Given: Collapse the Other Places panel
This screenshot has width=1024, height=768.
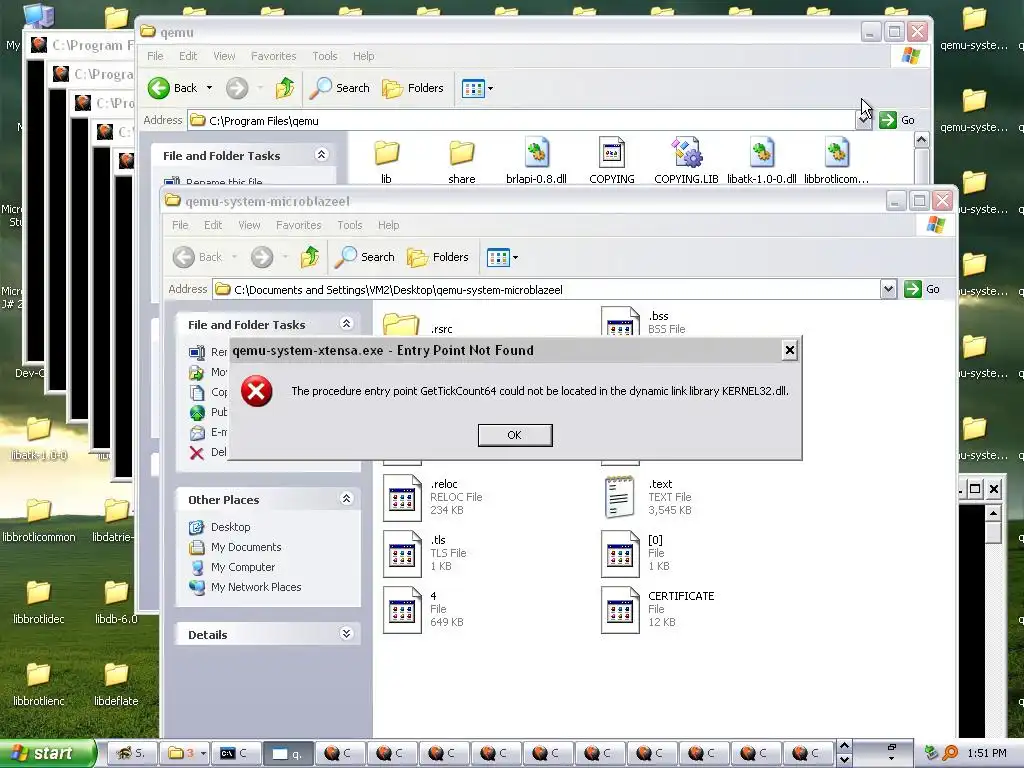Looking at the screenshot, I should [x=346, y=499].
